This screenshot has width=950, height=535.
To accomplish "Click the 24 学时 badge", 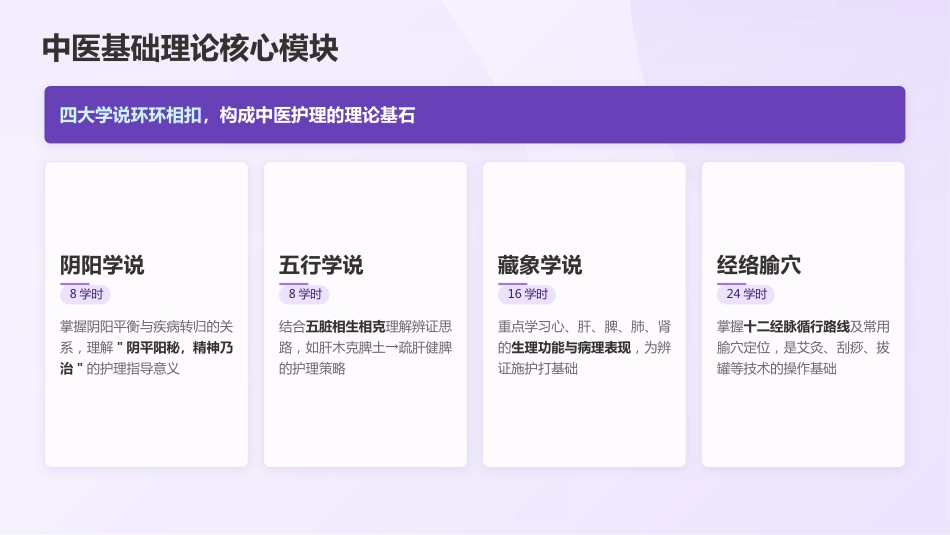I will (x=746, y=294).
